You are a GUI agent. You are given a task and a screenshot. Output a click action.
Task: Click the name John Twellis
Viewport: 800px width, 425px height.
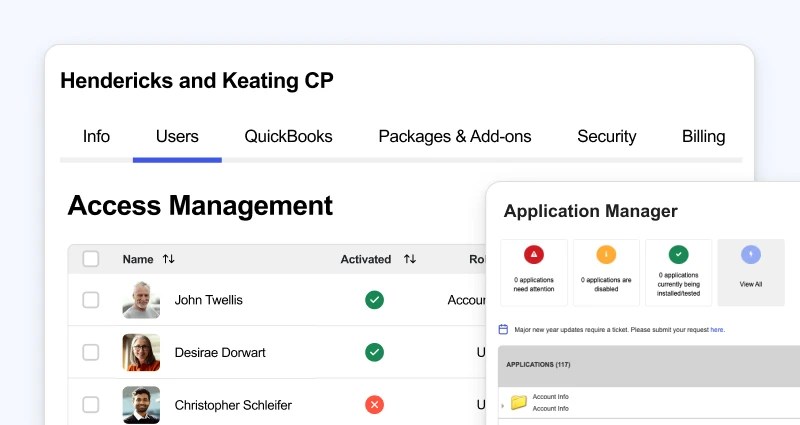point(208,300)
